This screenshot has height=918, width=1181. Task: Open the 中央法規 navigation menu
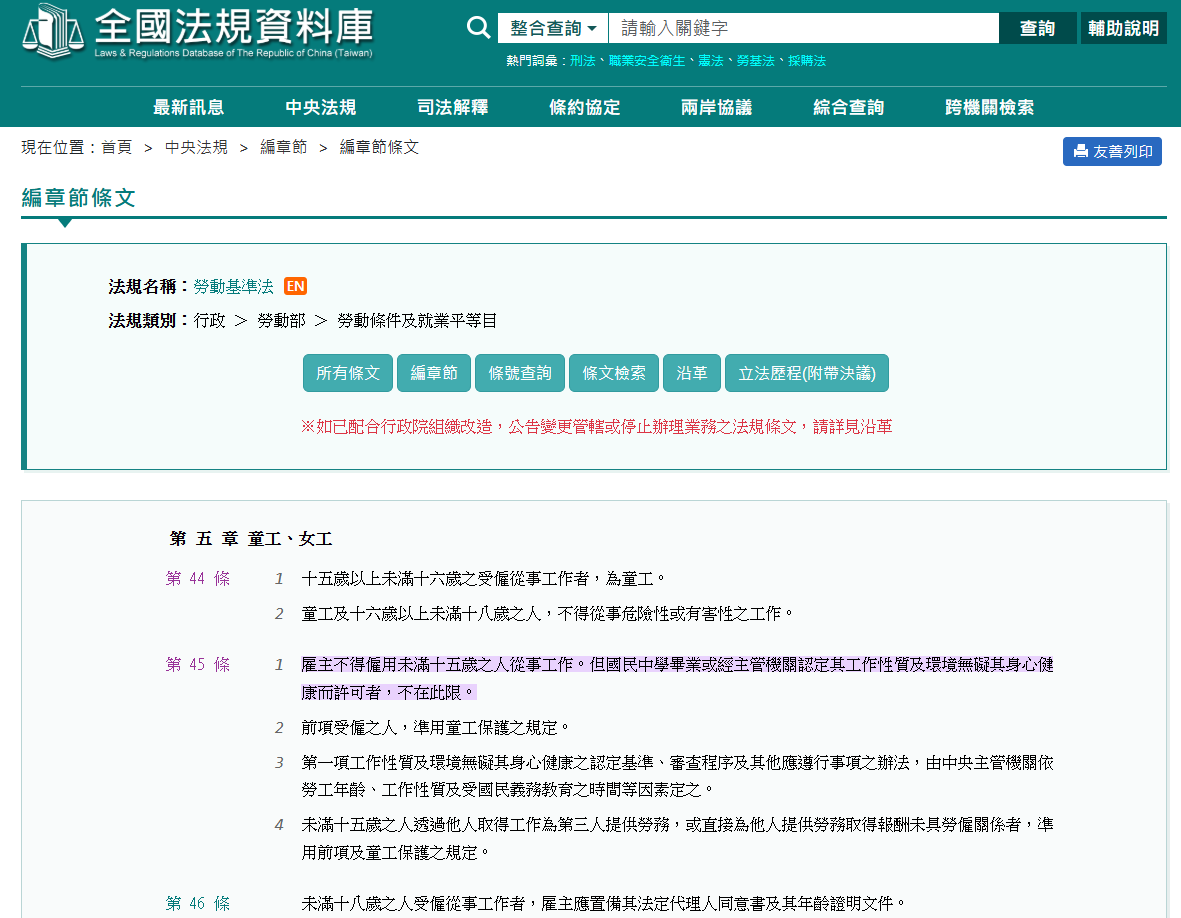tap(320, 108)
